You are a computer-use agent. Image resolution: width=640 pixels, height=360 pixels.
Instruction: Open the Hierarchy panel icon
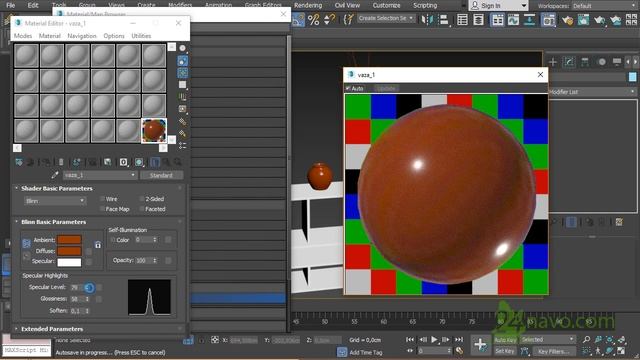point(584,62)
